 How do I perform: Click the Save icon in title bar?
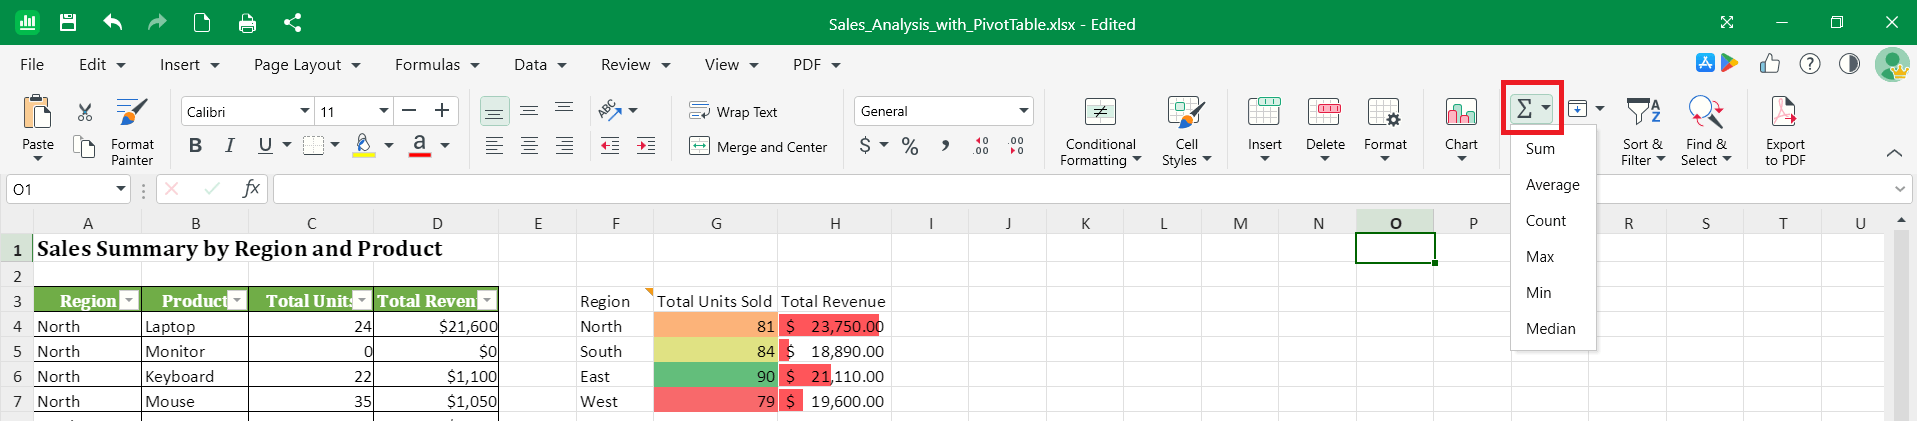point(68,22)
